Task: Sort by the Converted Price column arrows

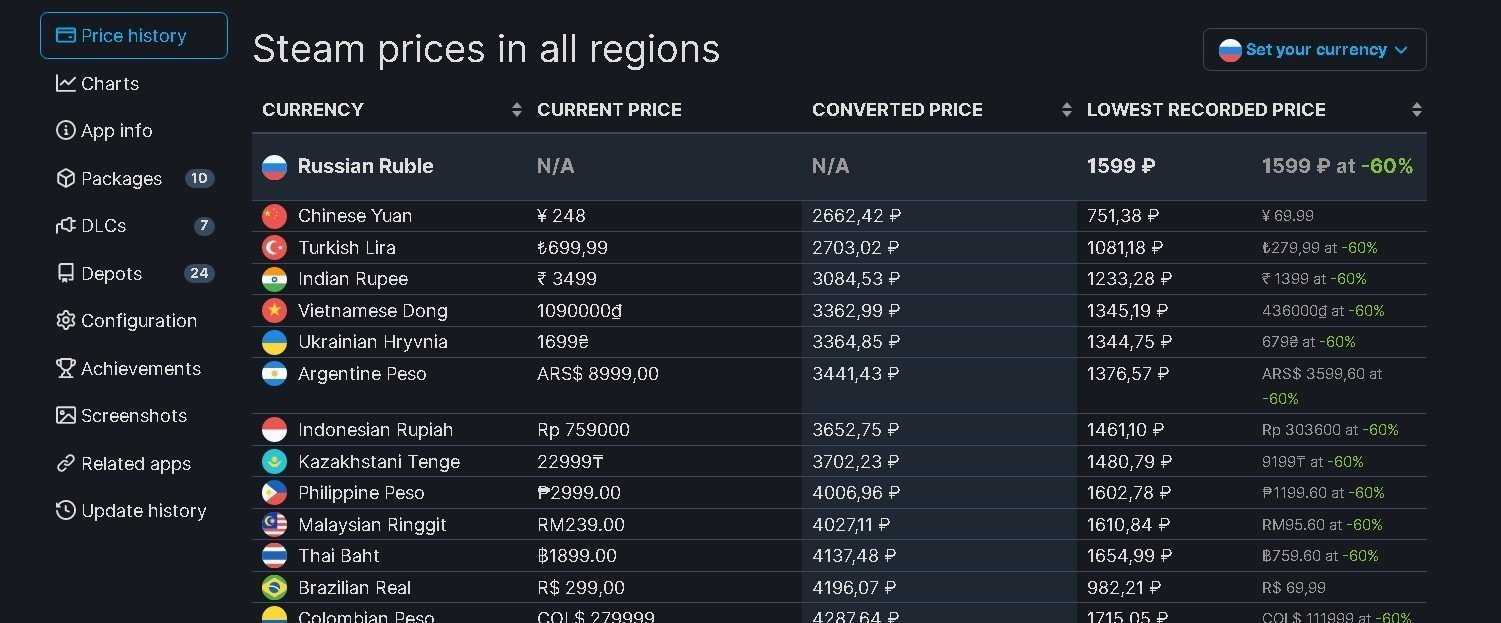Action: pyautogui.click(x=1066, y=110)
